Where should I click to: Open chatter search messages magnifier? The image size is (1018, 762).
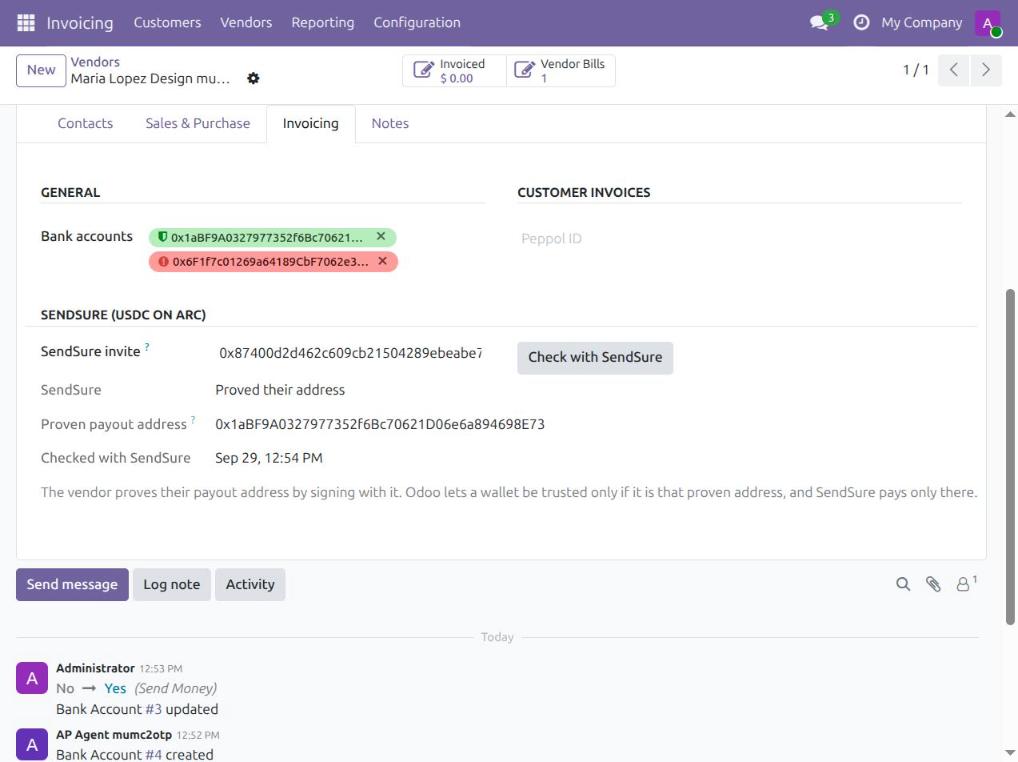pyautogui.click(x=902, y=584)
